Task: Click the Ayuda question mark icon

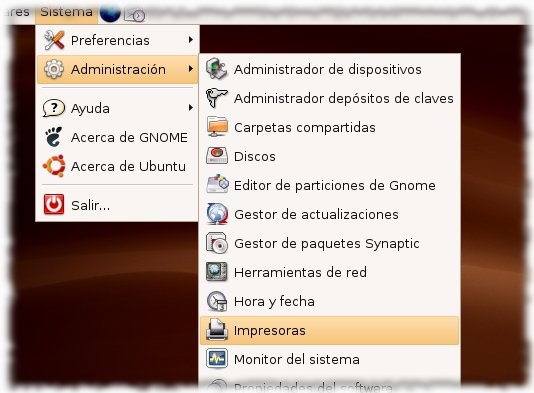Action: 54,108
